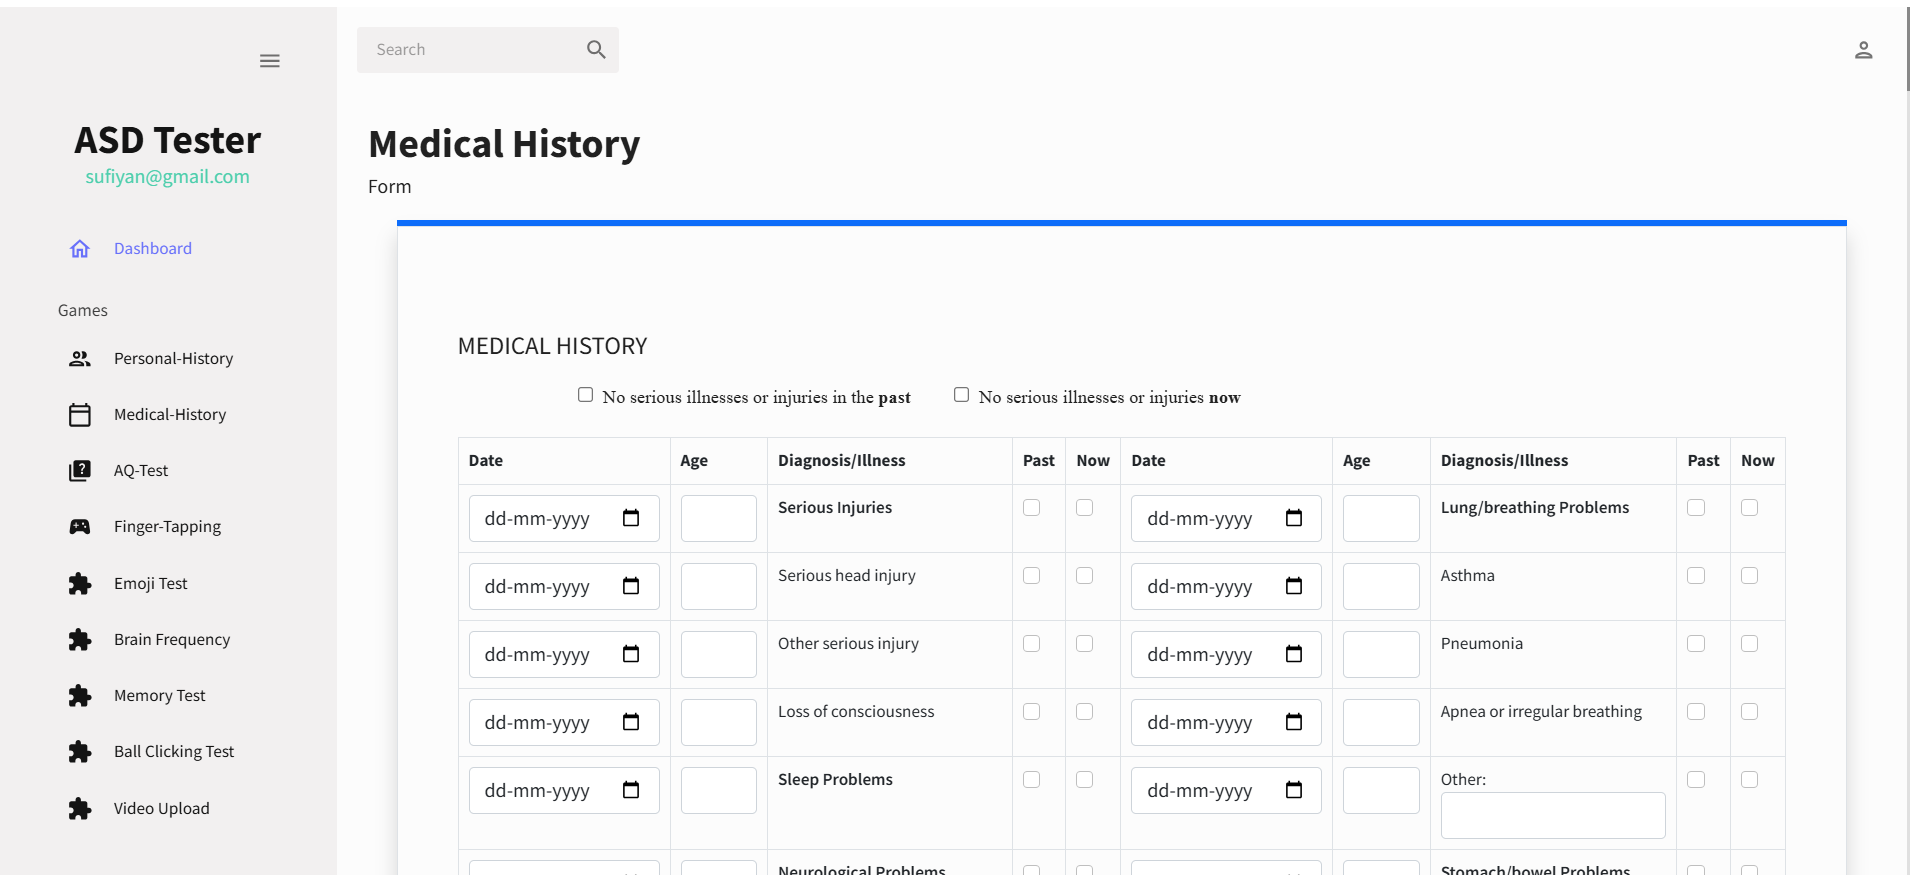The width and height of the screenshot is (1910, 875).
Task: Select the Ball Clicking Test link
Action: click(174, 752)
